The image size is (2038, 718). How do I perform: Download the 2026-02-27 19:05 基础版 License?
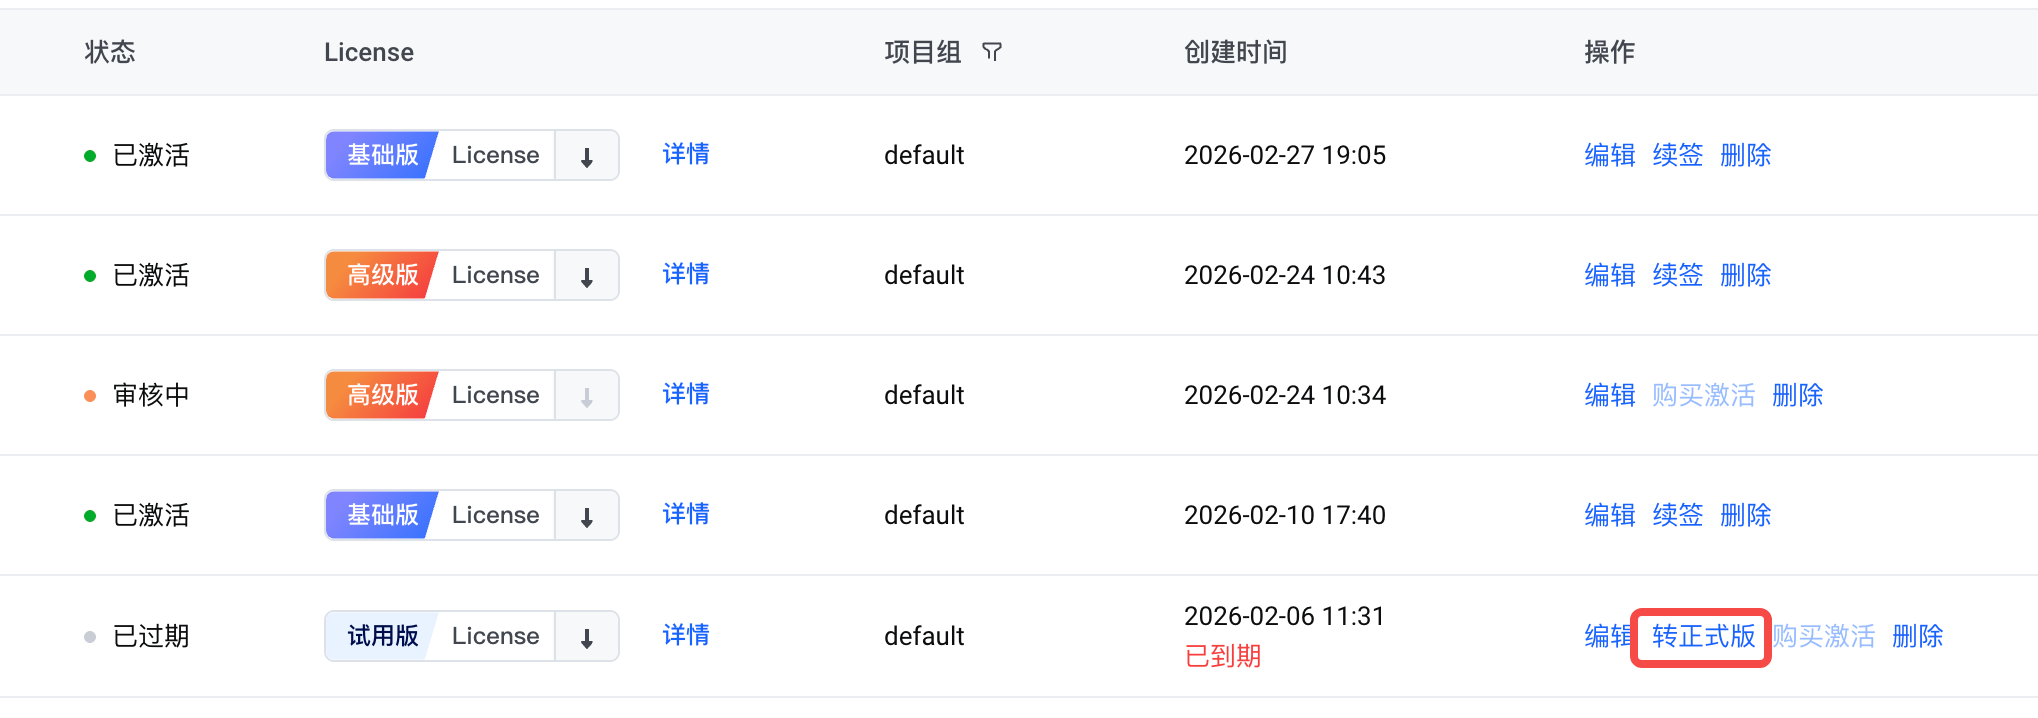587,156
